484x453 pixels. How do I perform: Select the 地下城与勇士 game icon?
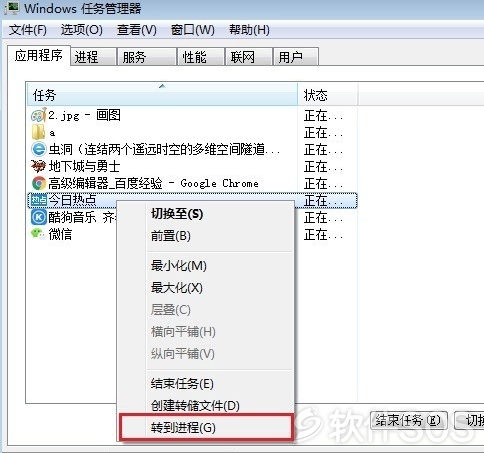pyautogui.click(x=38, y=166)
